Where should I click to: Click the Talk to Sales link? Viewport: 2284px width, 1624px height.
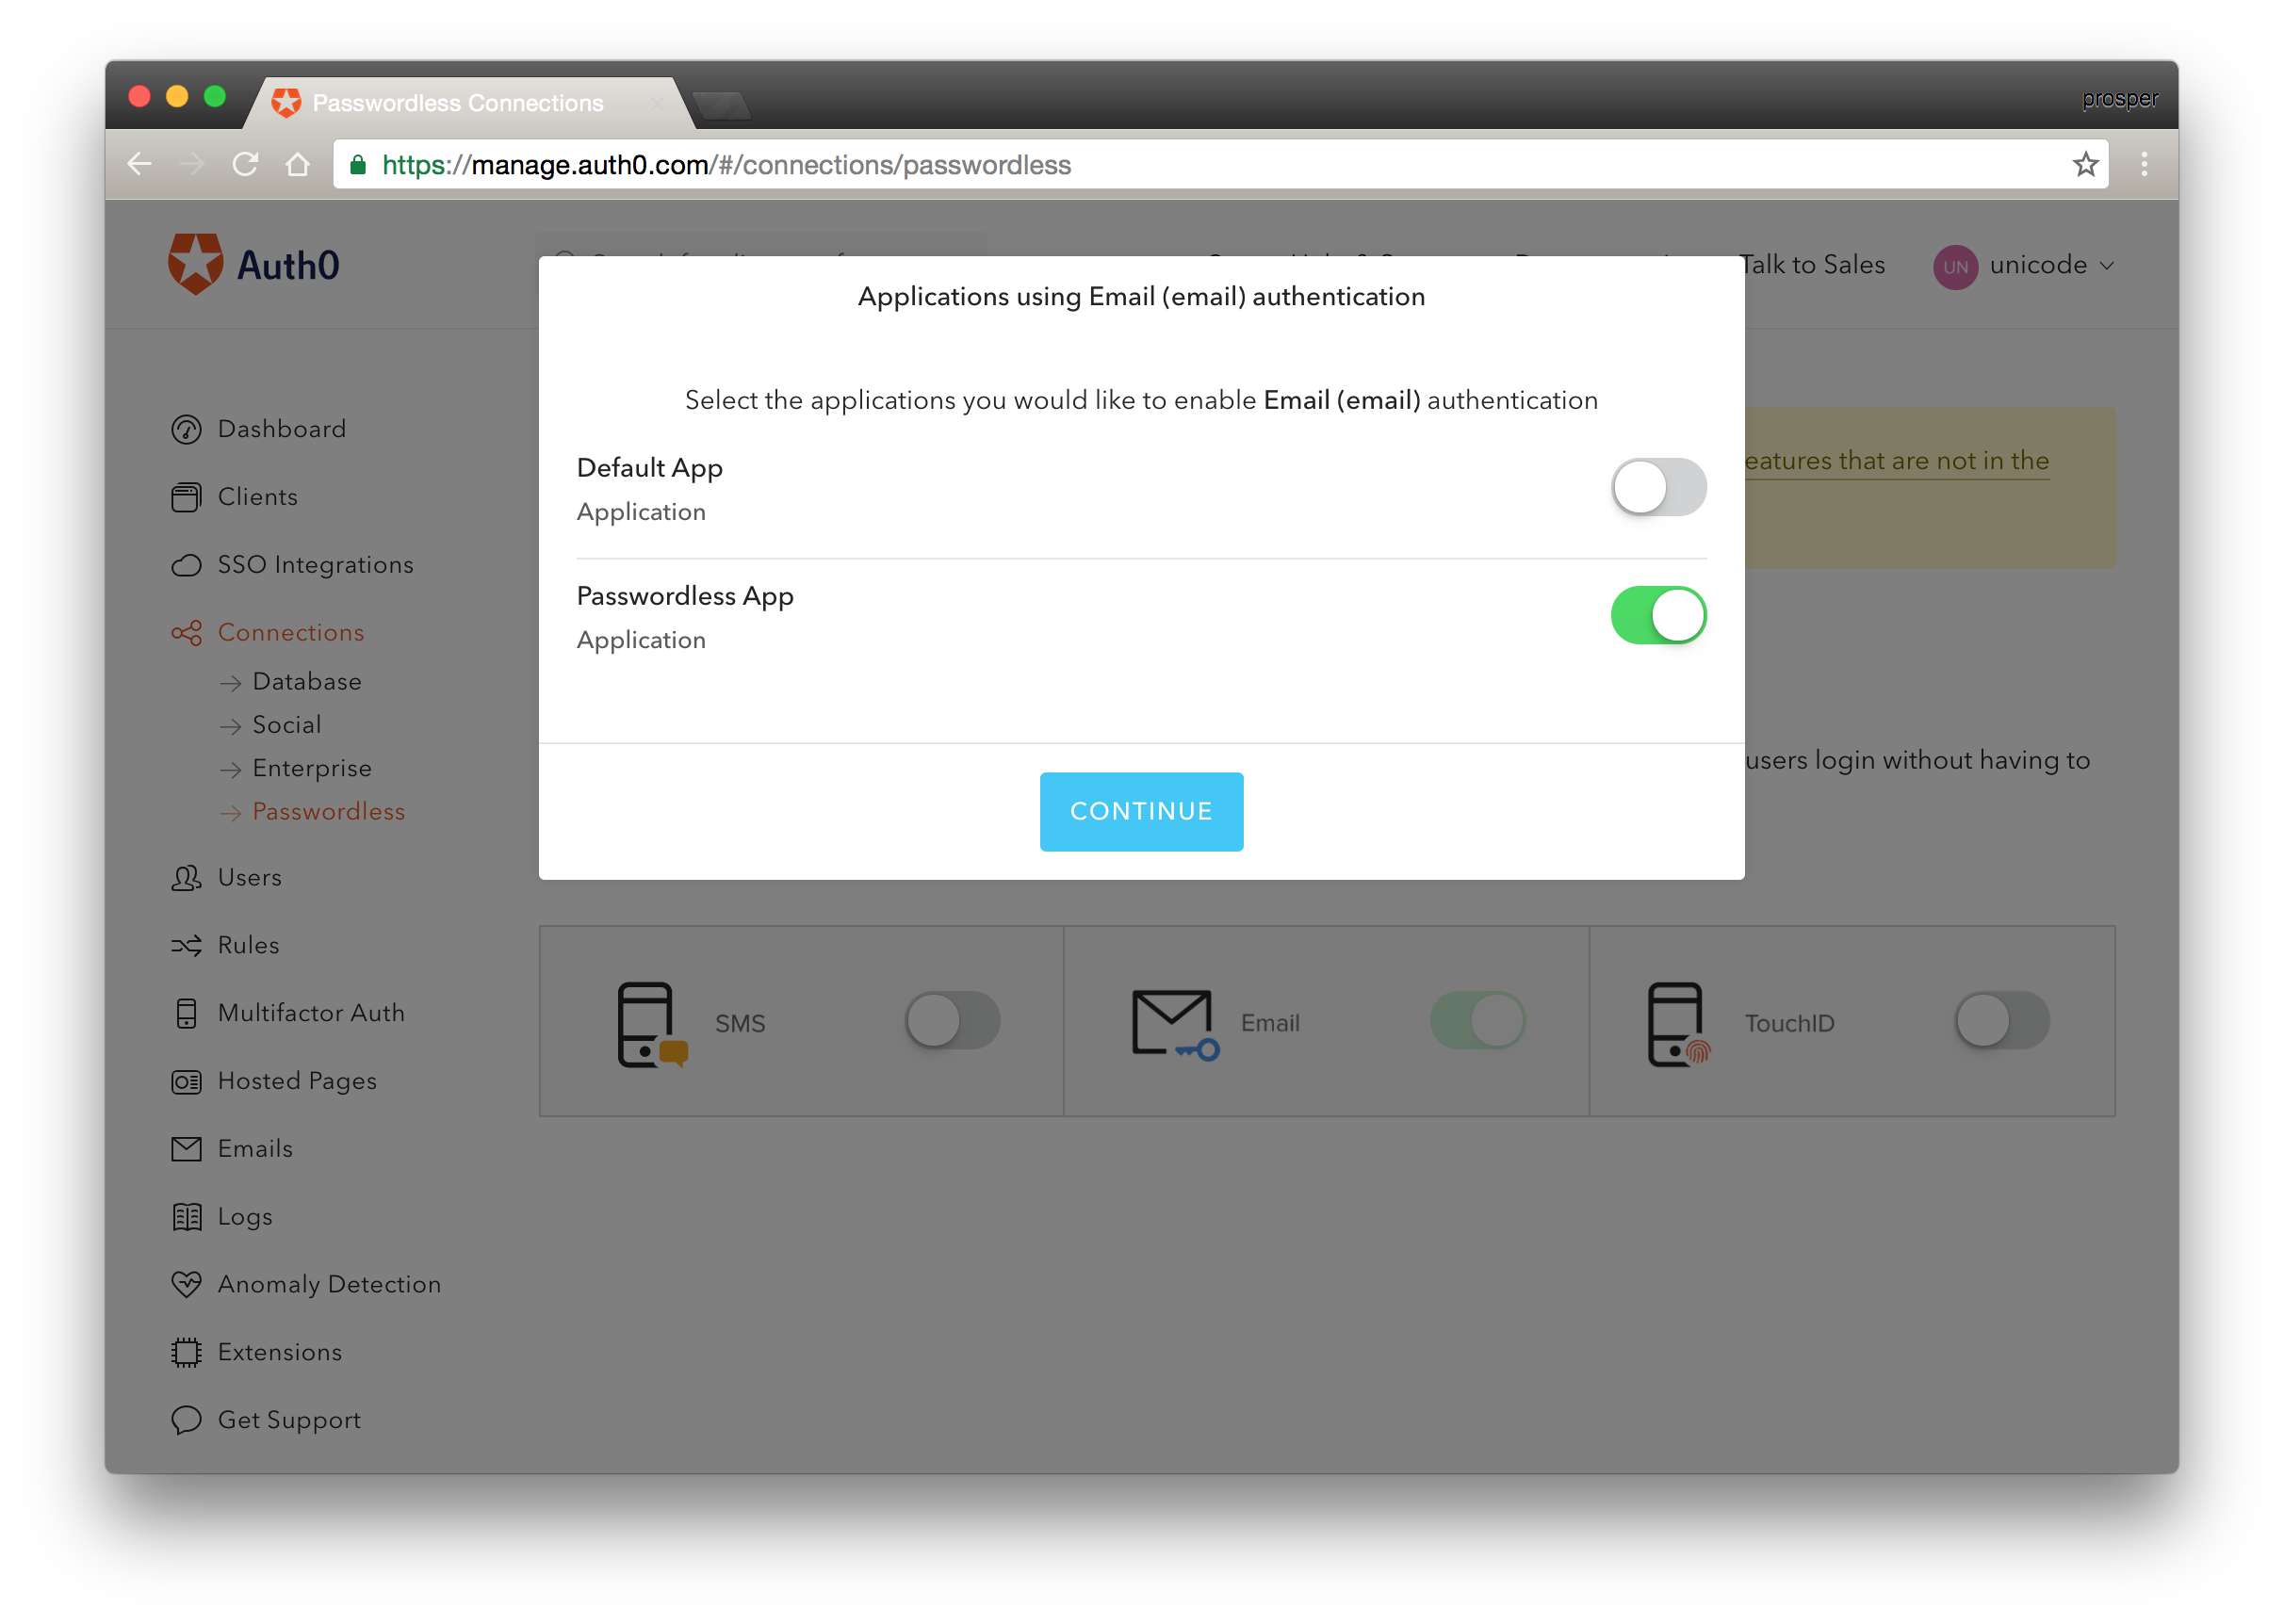(x=1809, y=264)
